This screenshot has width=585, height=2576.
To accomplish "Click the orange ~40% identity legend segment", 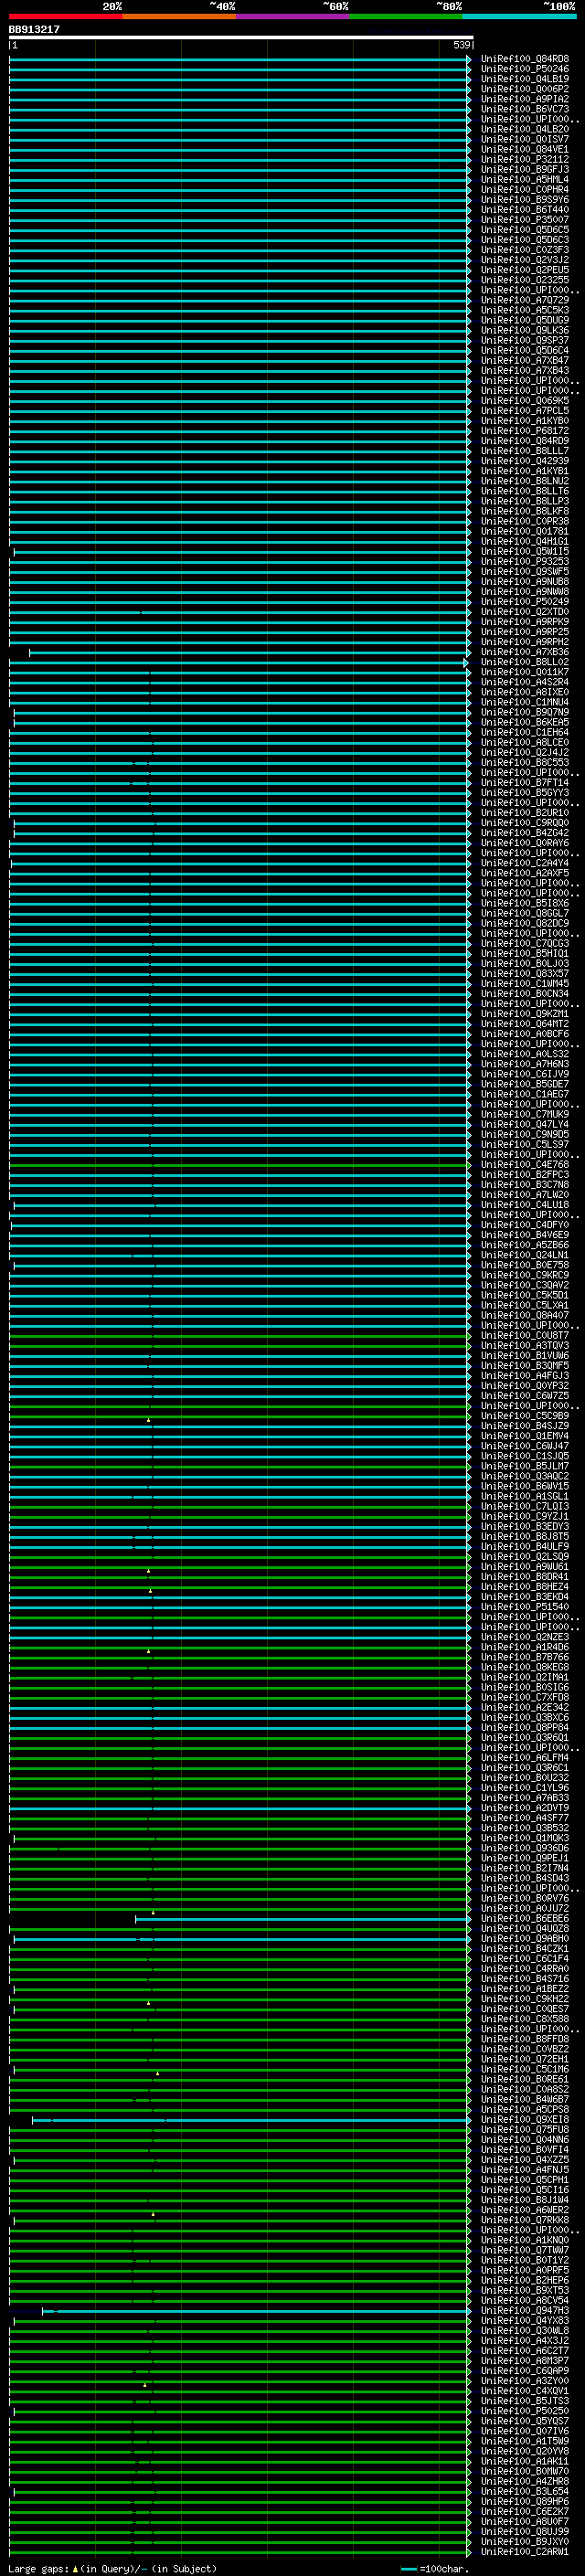I will [x=179, y=16].
